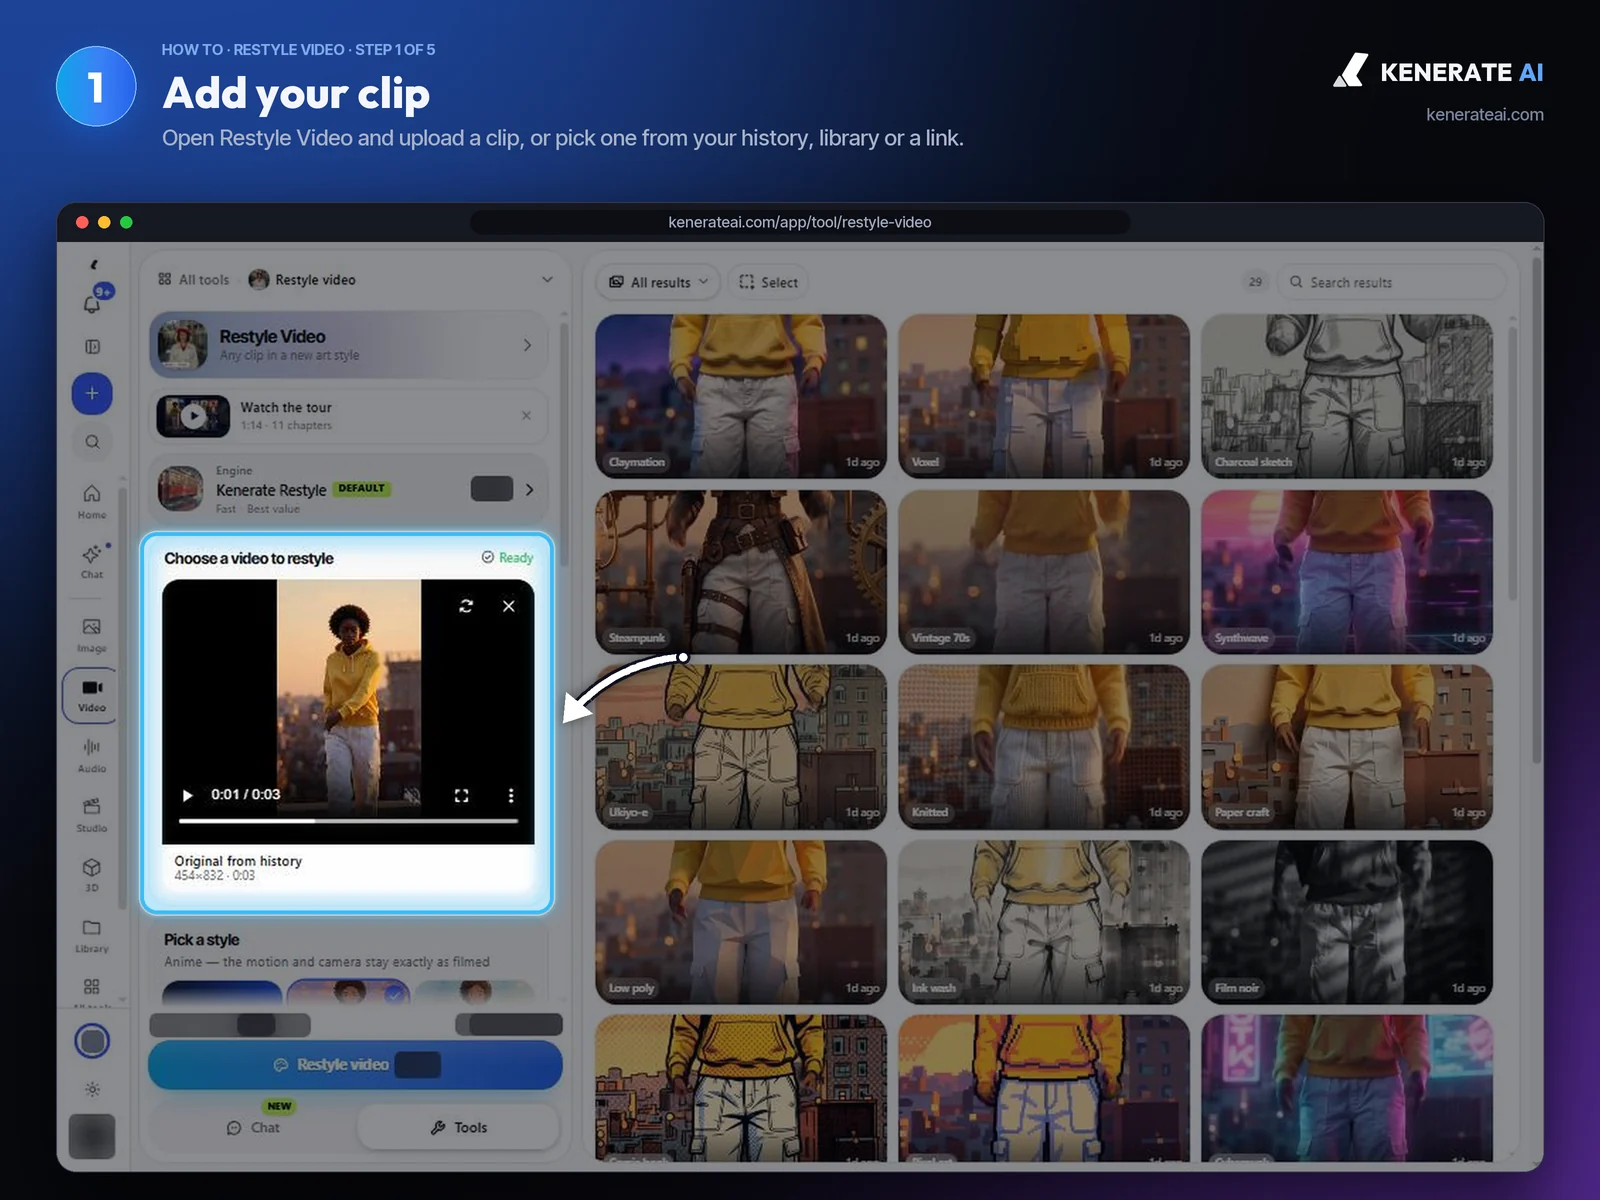Screen dimensions: 1600x1200
Task: Play the preview clip
Action: (187, 795)
